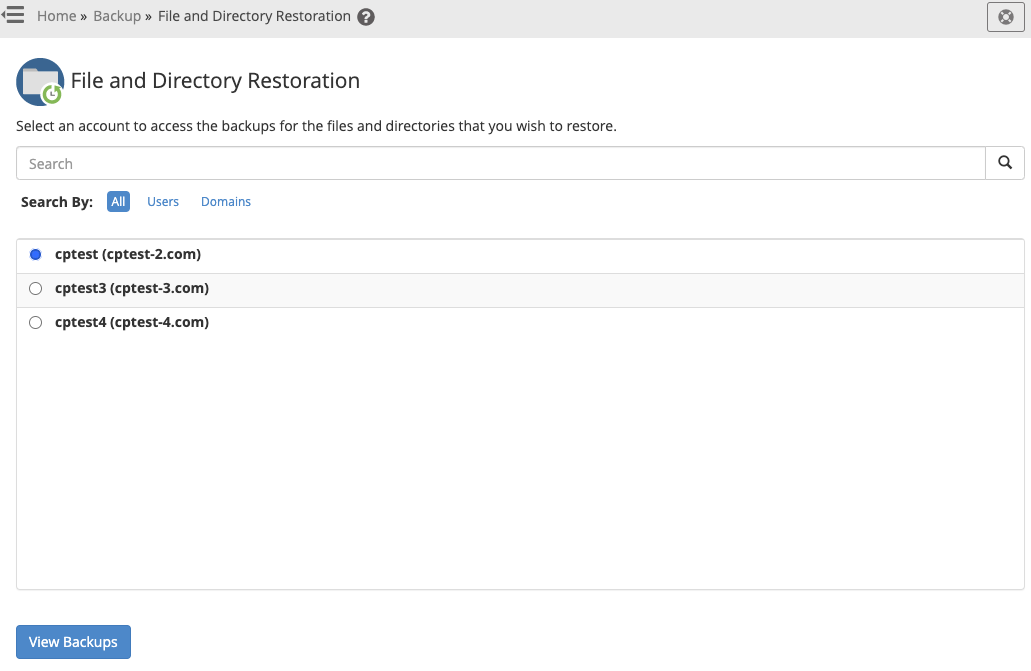Screen dimensions: 1031x671
Task: Go to Home breadcrumb
Action: (x=57, y=16)
